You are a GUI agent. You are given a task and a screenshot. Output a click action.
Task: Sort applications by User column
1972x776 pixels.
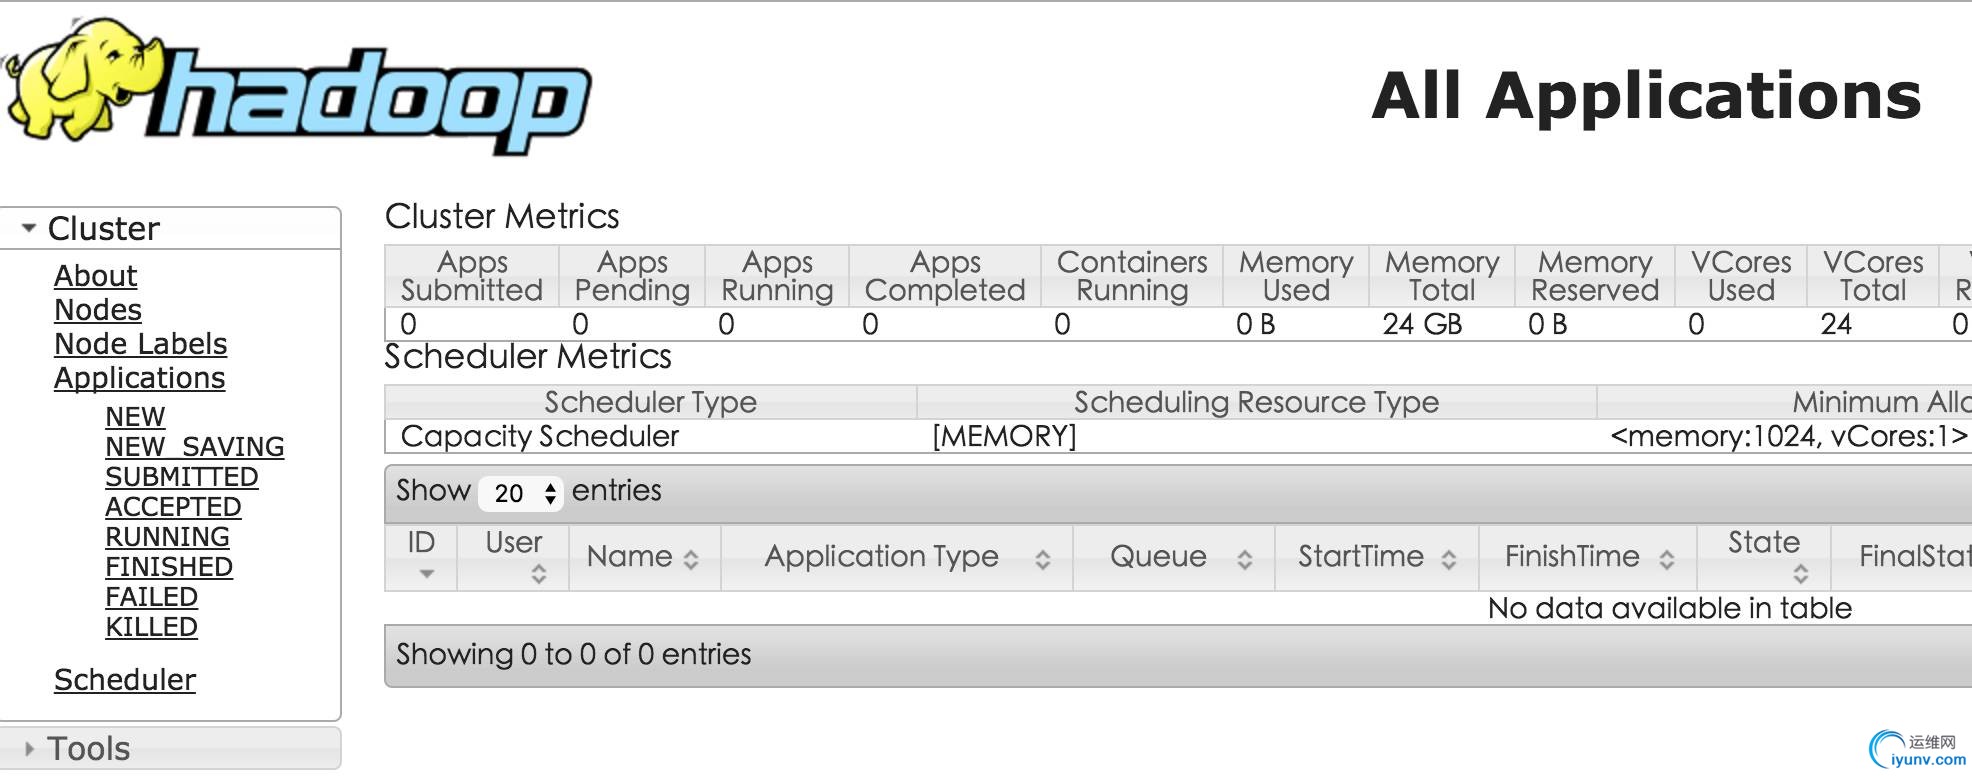point(538,573)
